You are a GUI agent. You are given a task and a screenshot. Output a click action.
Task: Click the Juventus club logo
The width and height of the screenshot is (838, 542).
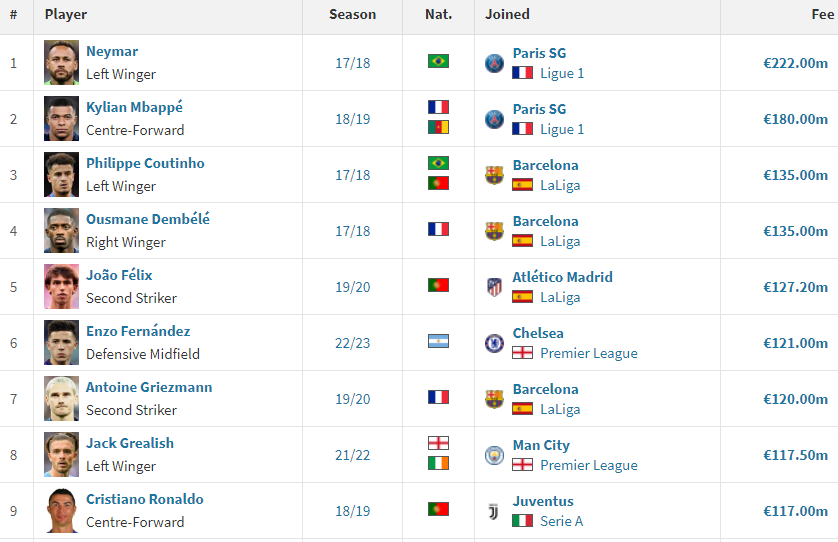pyautogui.click(x=494, y=511)
